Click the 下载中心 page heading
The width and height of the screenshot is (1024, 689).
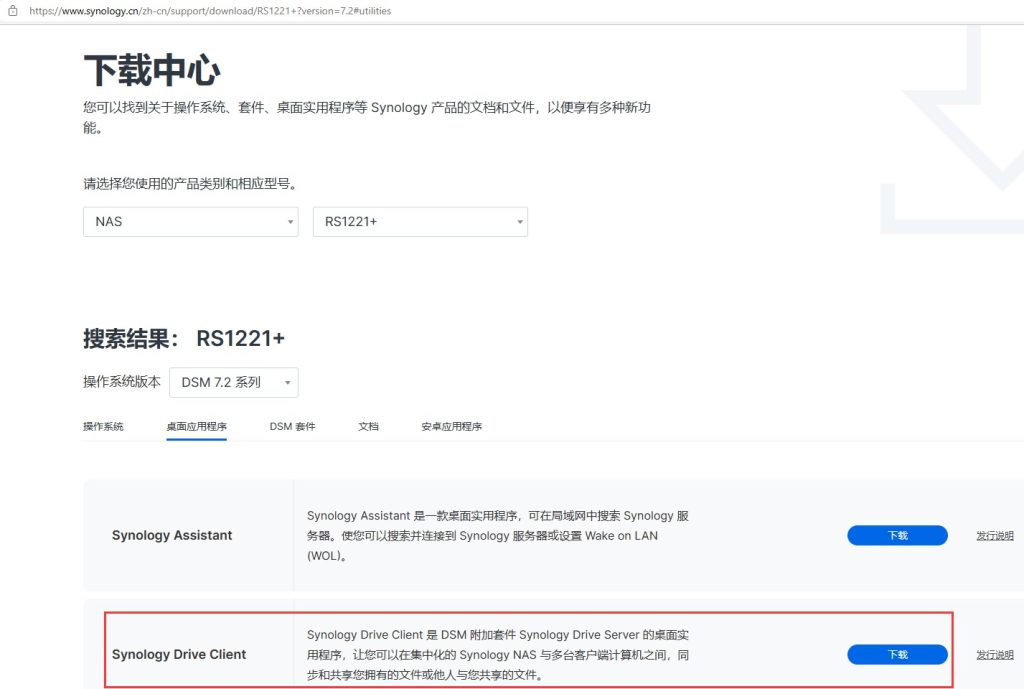coord(152,71)
